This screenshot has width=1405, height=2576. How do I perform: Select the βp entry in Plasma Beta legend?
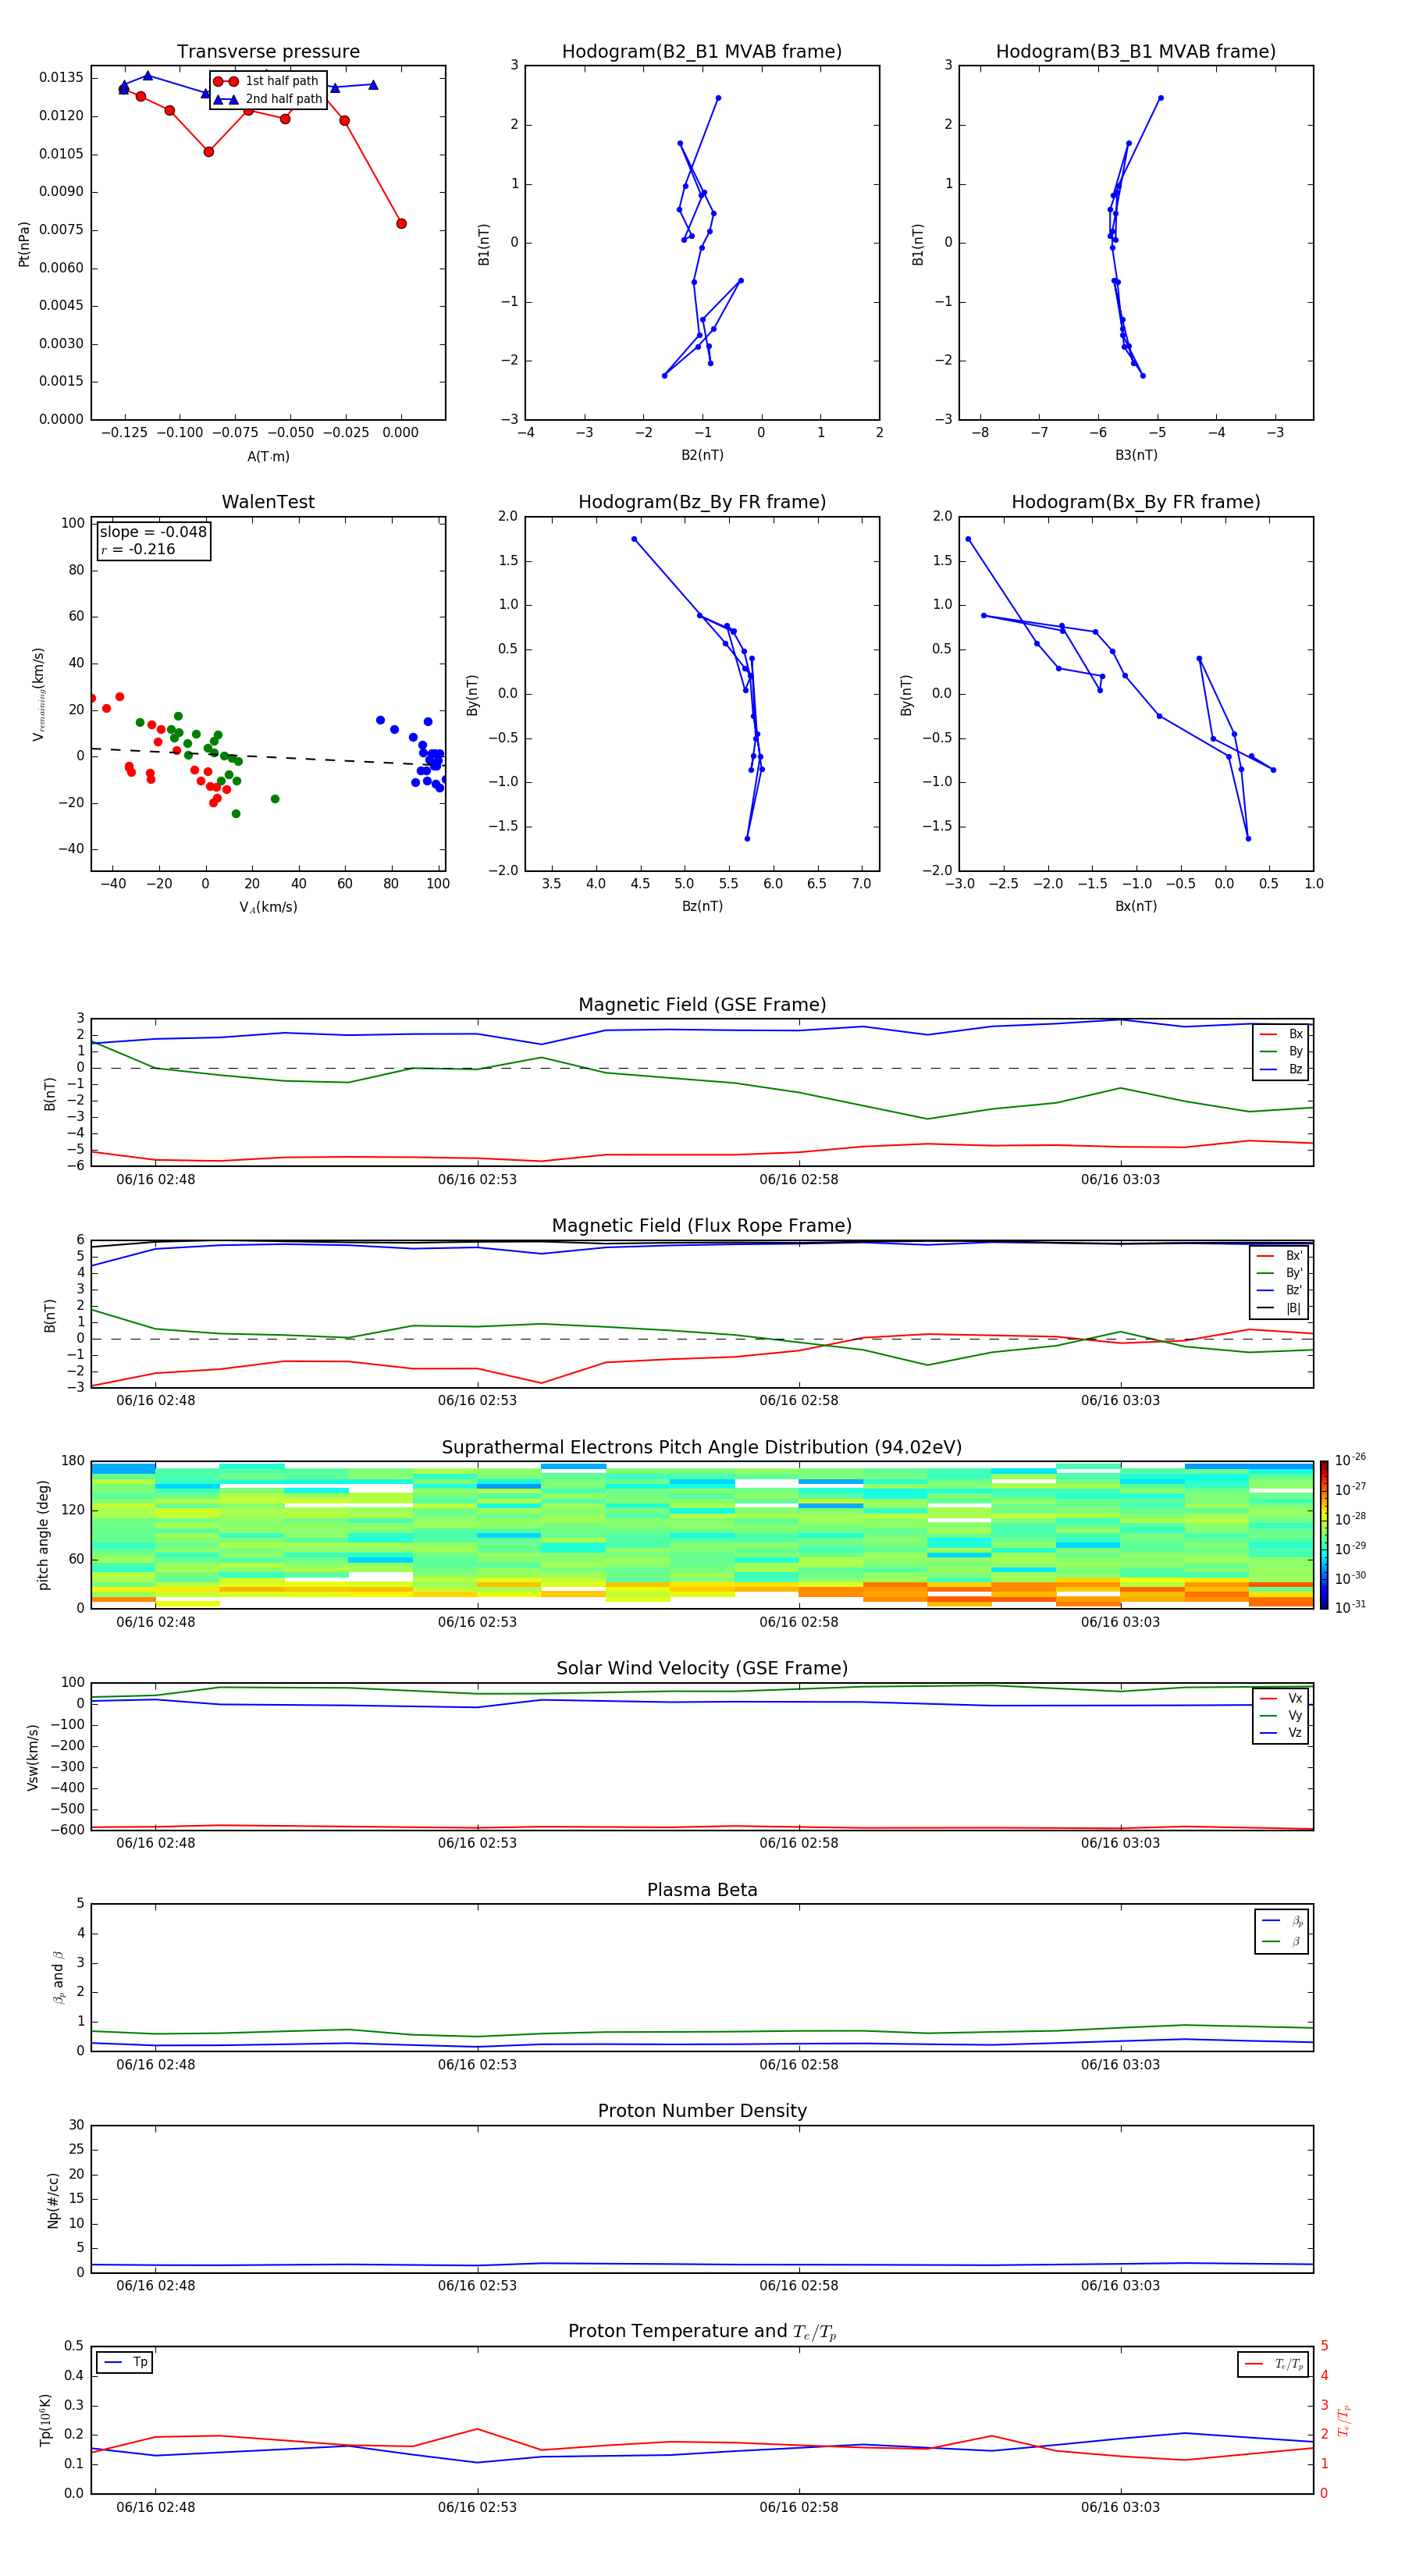(1282, 1921)
